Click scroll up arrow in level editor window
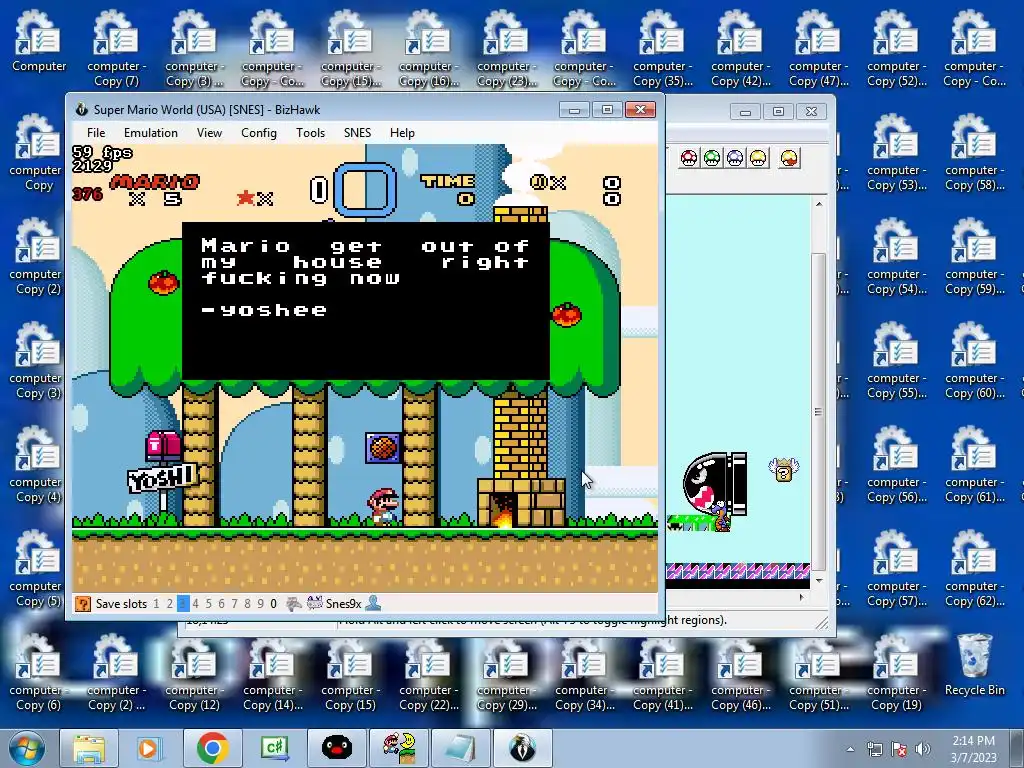 (819, 204)
